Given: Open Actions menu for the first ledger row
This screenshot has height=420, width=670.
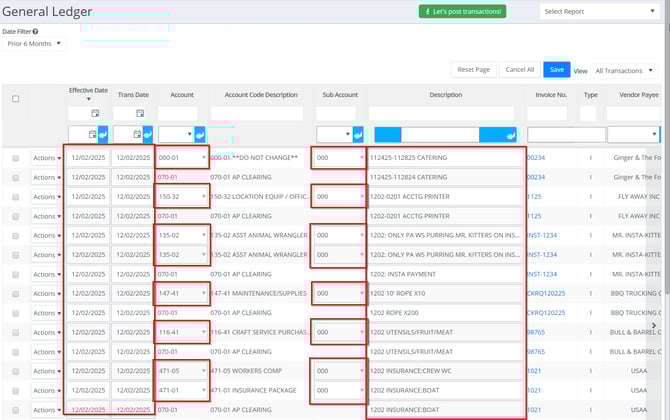Looking at the screenshot, I should [x=46, y=158].
